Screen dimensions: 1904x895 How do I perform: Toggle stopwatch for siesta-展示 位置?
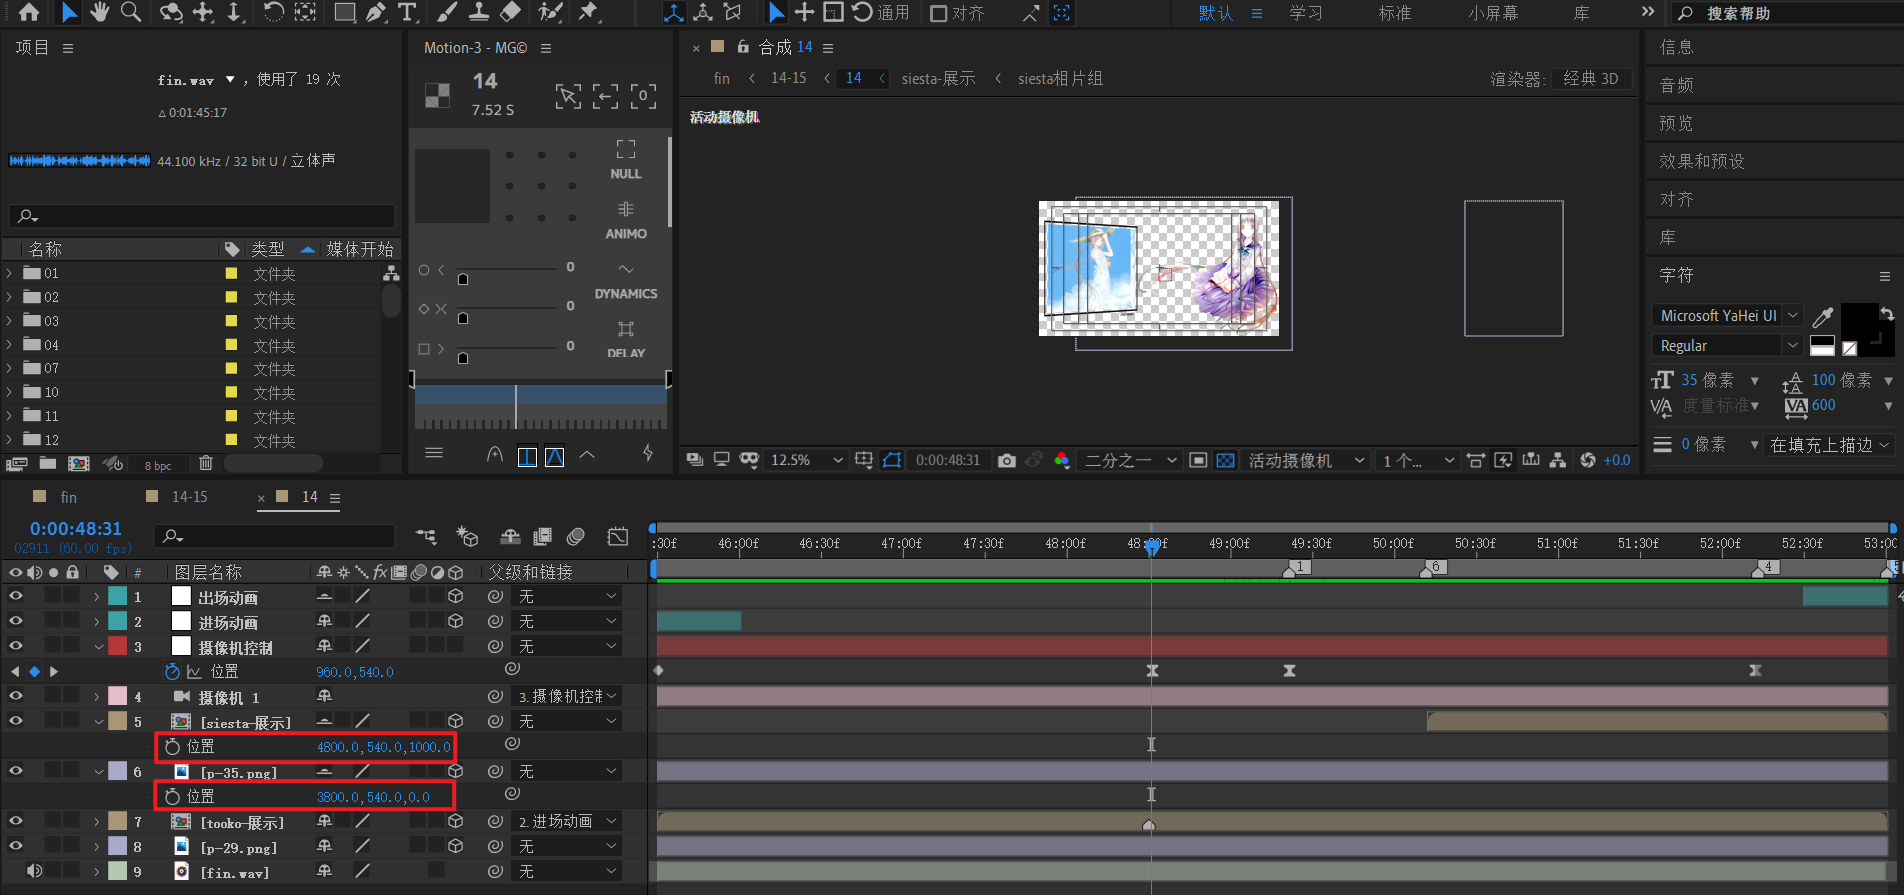click(x=172, y=746)
